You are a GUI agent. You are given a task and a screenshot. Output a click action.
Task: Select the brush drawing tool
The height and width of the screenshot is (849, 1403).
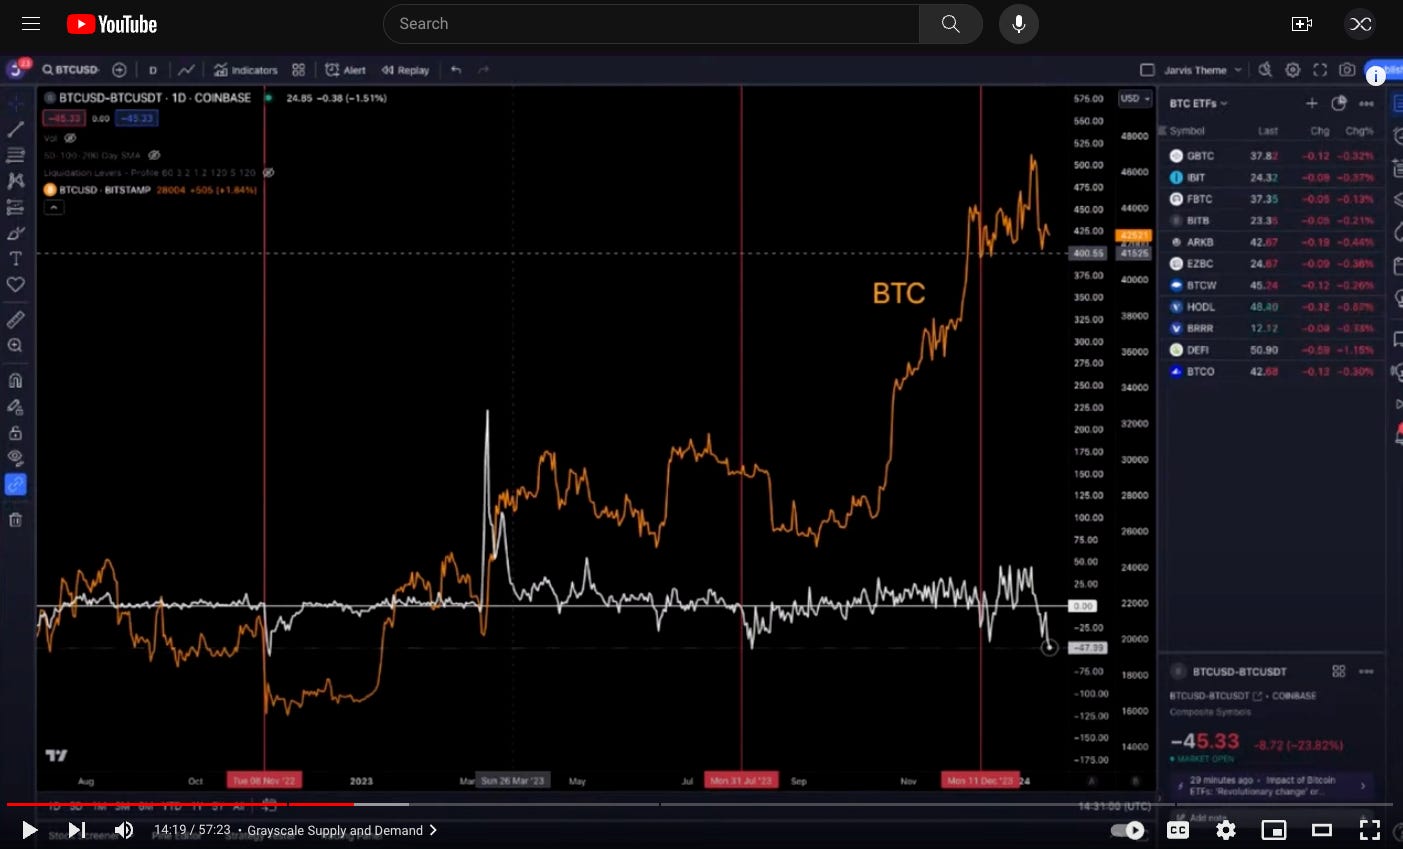click(x=16, y=233)
